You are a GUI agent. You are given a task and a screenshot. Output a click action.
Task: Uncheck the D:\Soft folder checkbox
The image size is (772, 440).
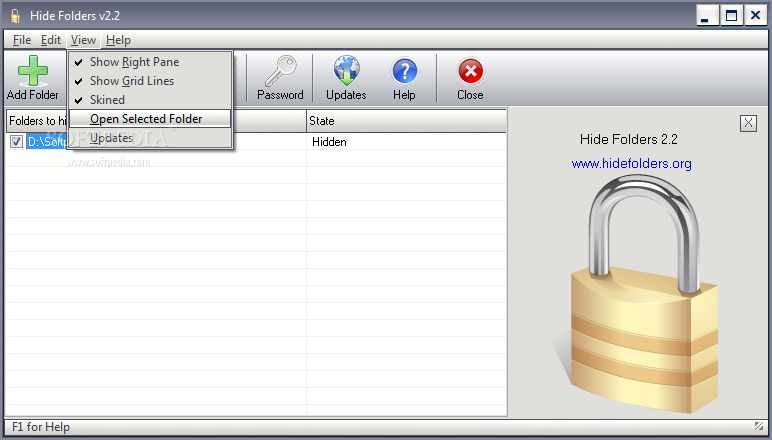pos(16,142)
